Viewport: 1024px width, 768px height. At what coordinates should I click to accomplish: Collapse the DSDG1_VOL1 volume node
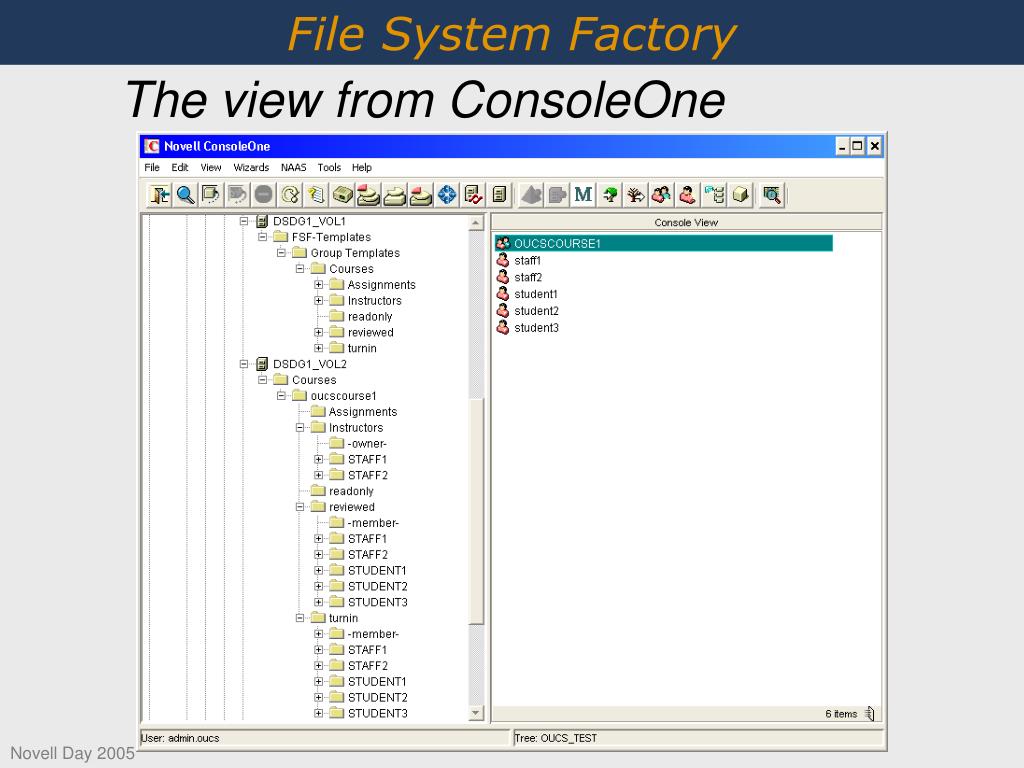click(244, 221)
